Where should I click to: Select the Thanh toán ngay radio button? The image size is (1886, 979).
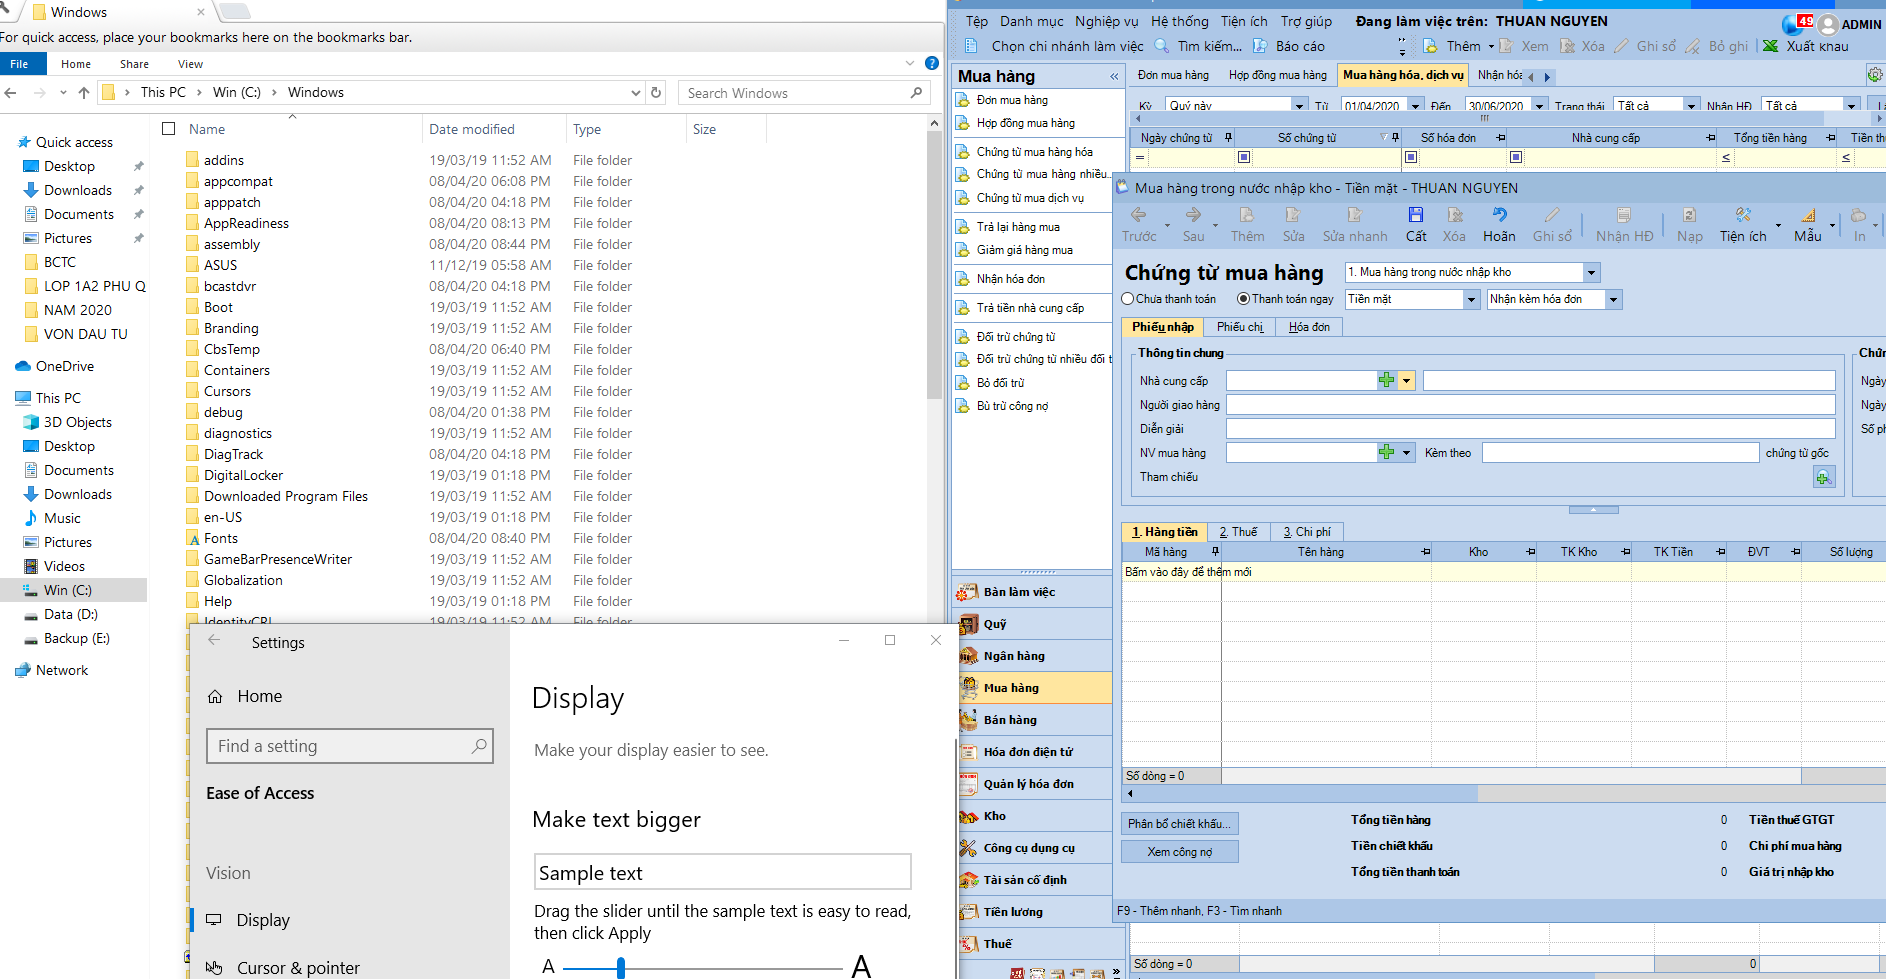pos(1243,299)
